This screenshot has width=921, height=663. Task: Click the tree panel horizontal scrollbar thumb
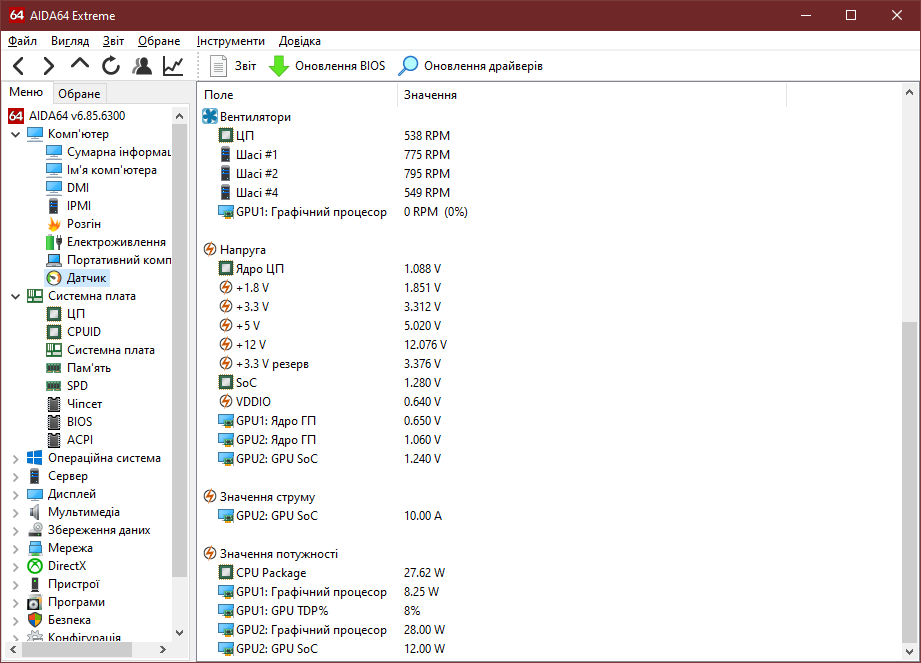[x=76, y=649]
